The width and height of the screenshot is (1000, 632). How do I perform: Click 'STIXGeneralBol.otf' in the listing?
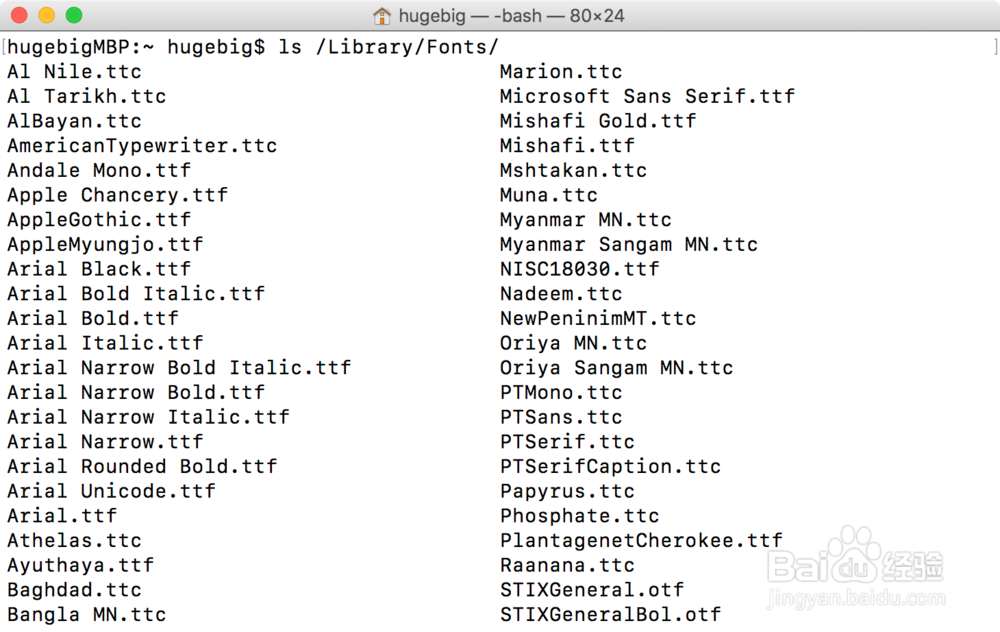pos(610,614)
